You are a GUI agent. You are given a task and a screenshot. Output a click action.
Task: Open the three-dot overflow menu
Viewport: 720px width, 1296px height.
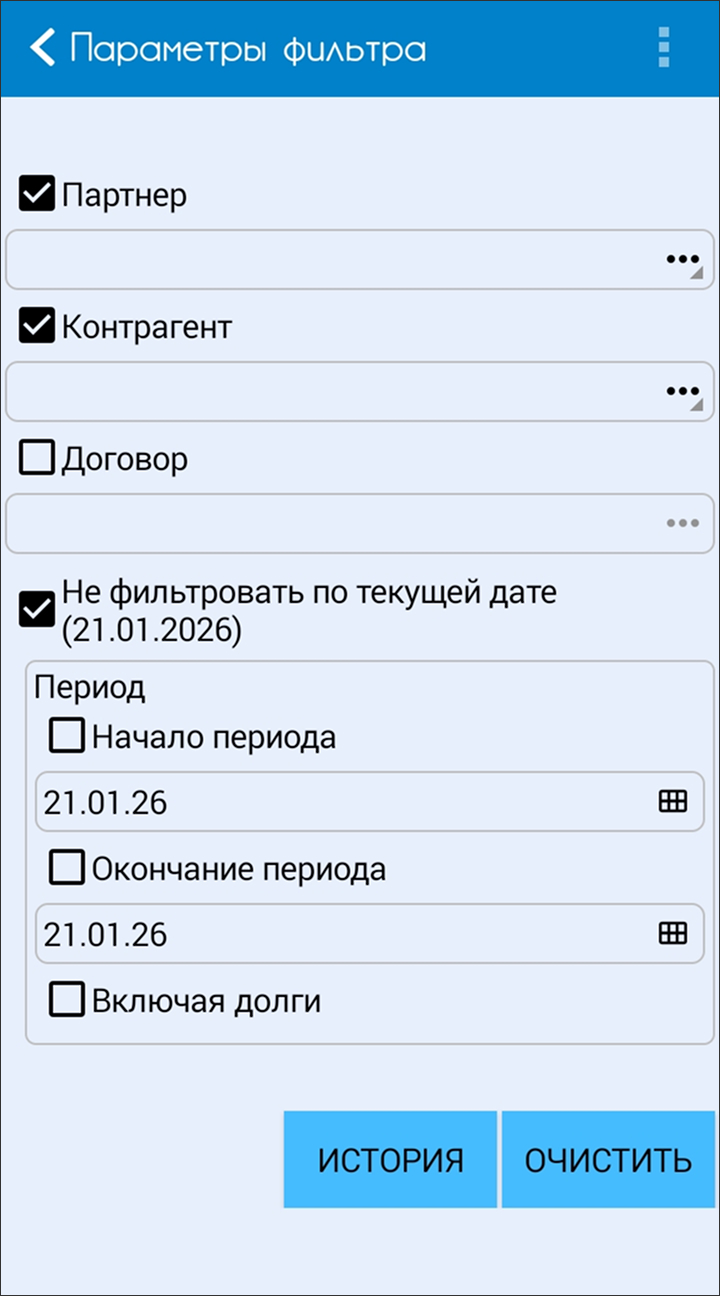coord(663,48)
